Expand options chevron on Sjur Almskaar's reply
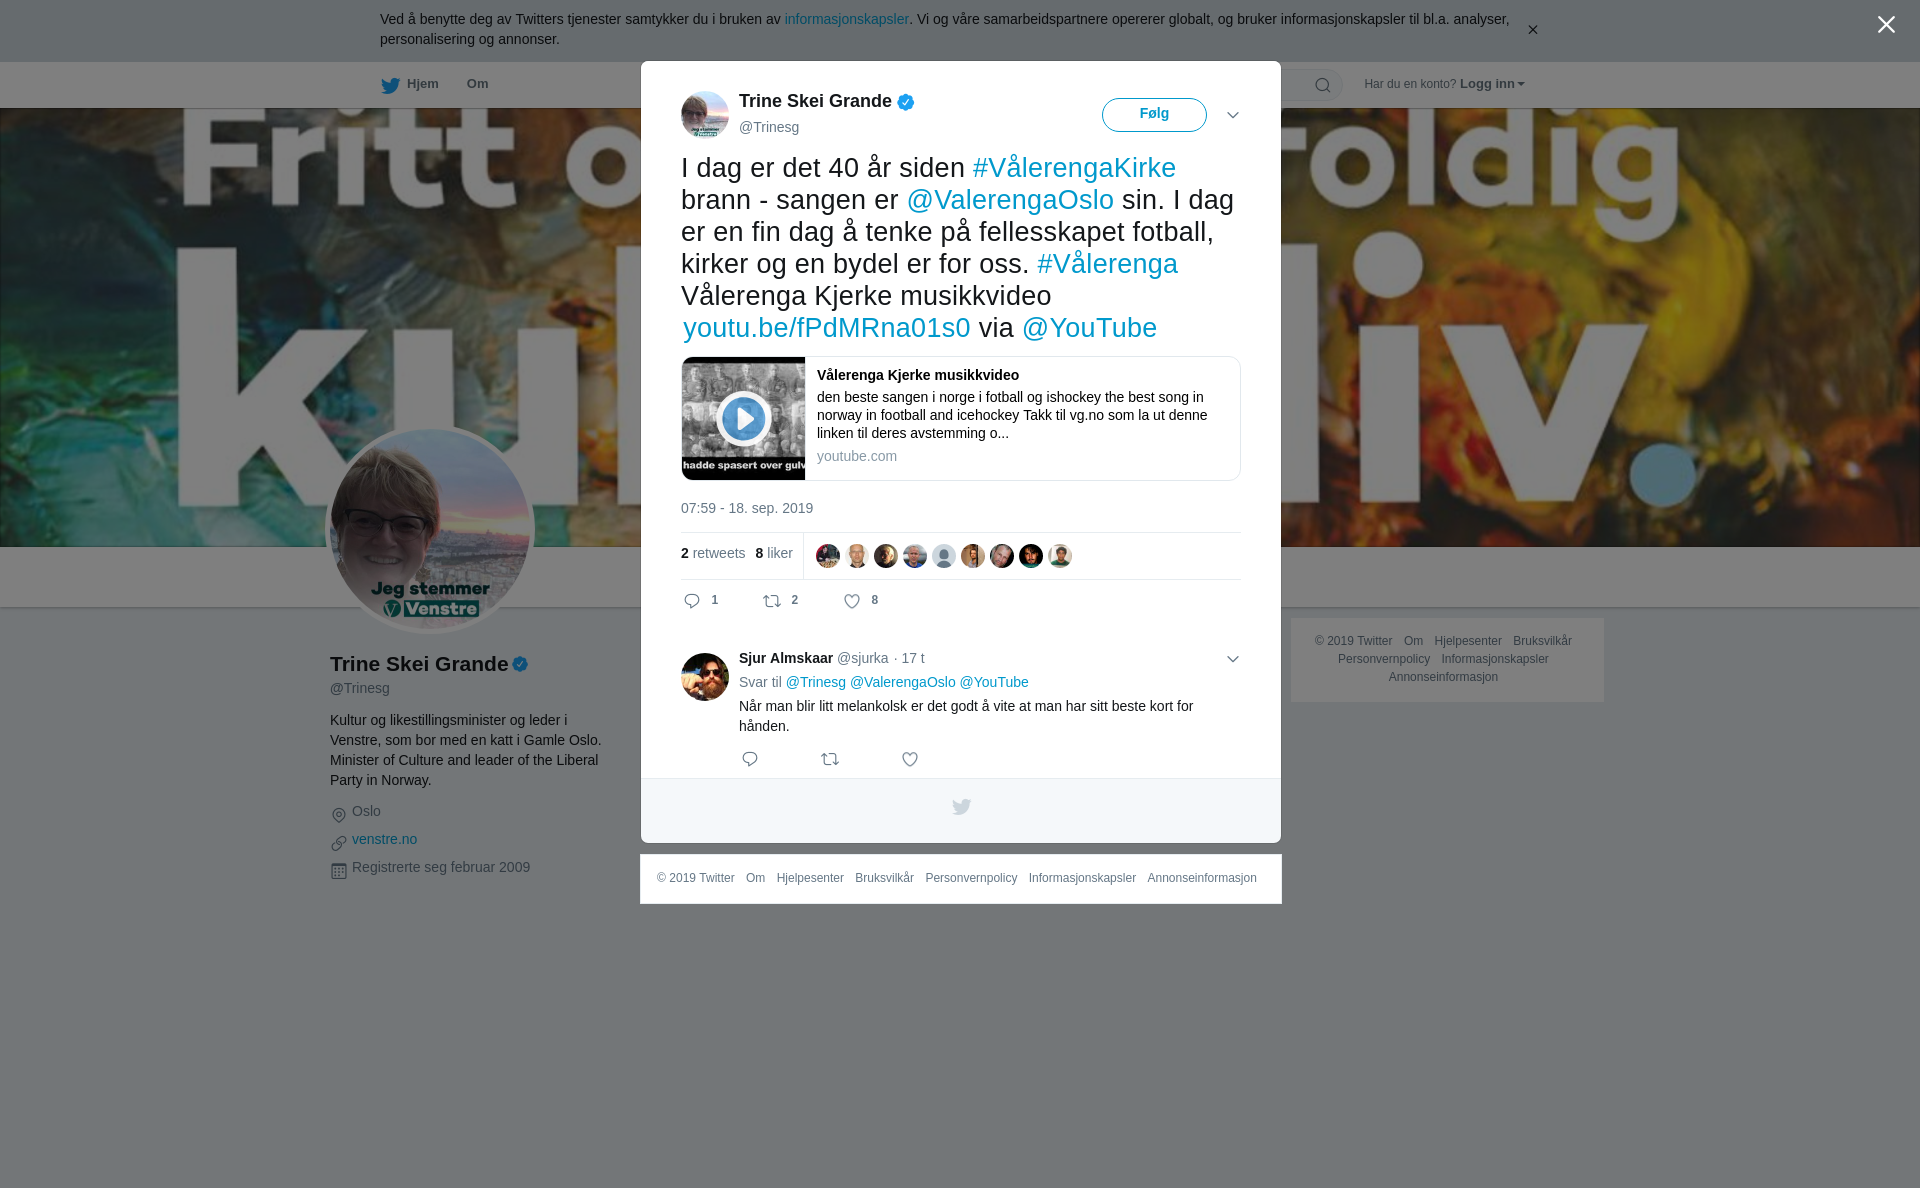 [x=1233, y=659]
